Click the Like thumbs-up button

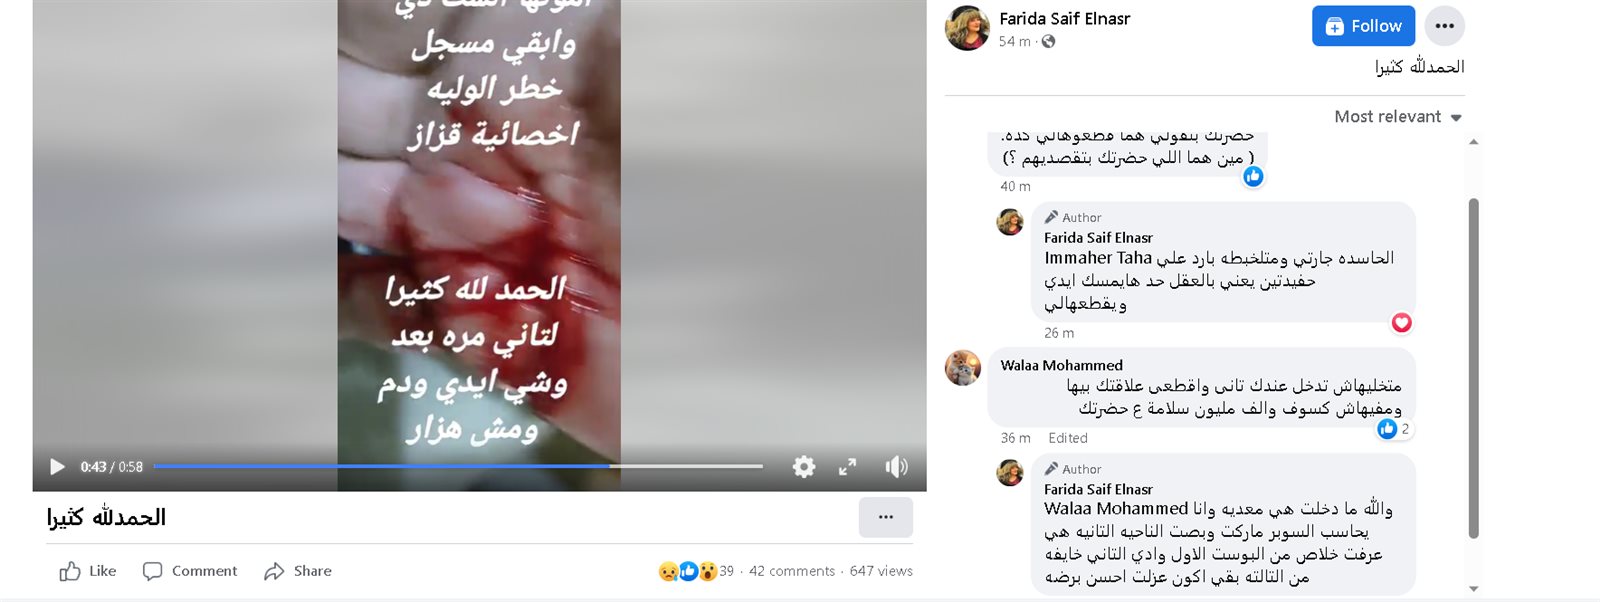coord(87,571)
